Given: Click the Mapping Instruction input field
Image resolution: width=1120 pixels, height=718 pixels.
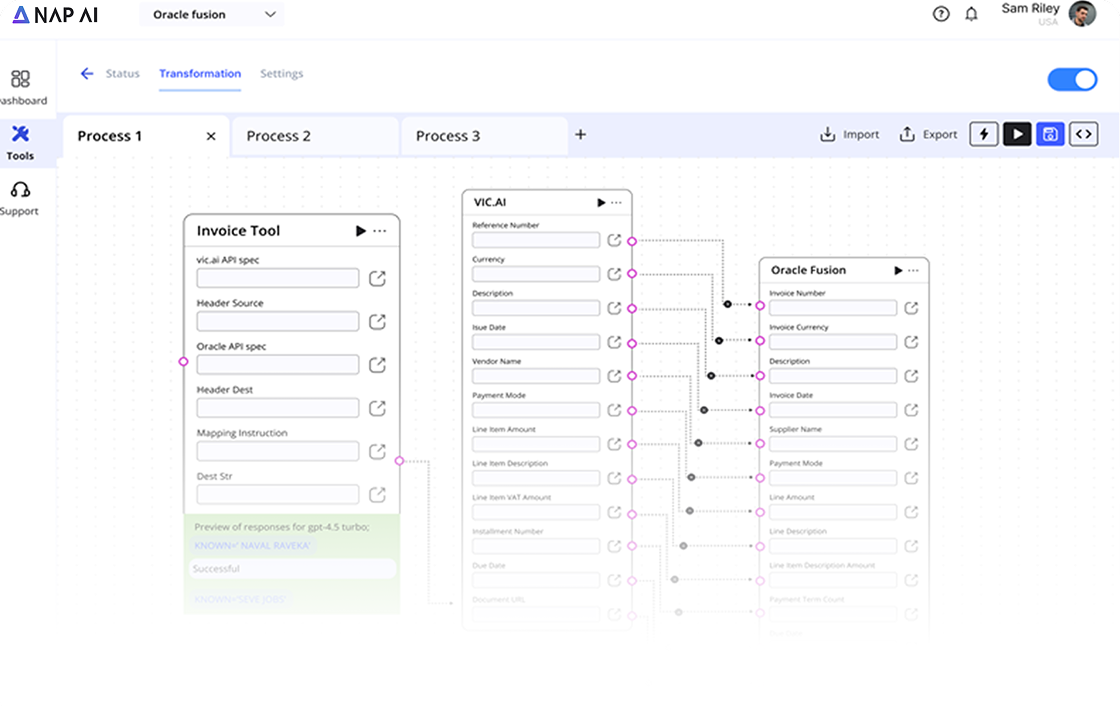Looking at the screenshot, I should coord(278,452).
